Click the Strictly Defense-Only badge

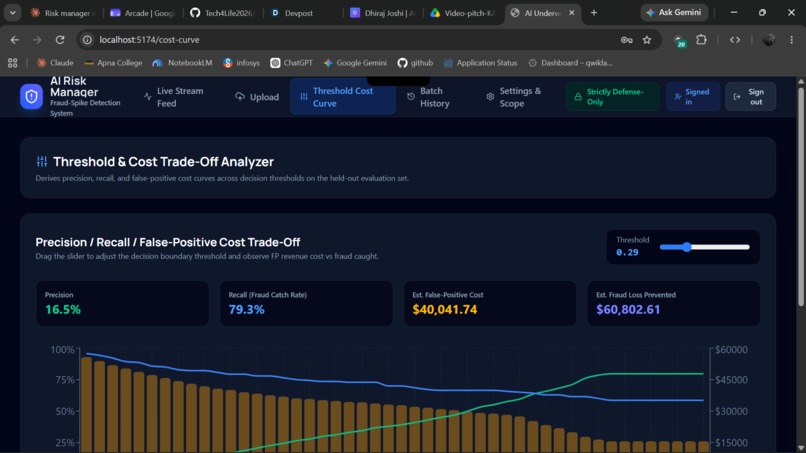click(612, 97)
